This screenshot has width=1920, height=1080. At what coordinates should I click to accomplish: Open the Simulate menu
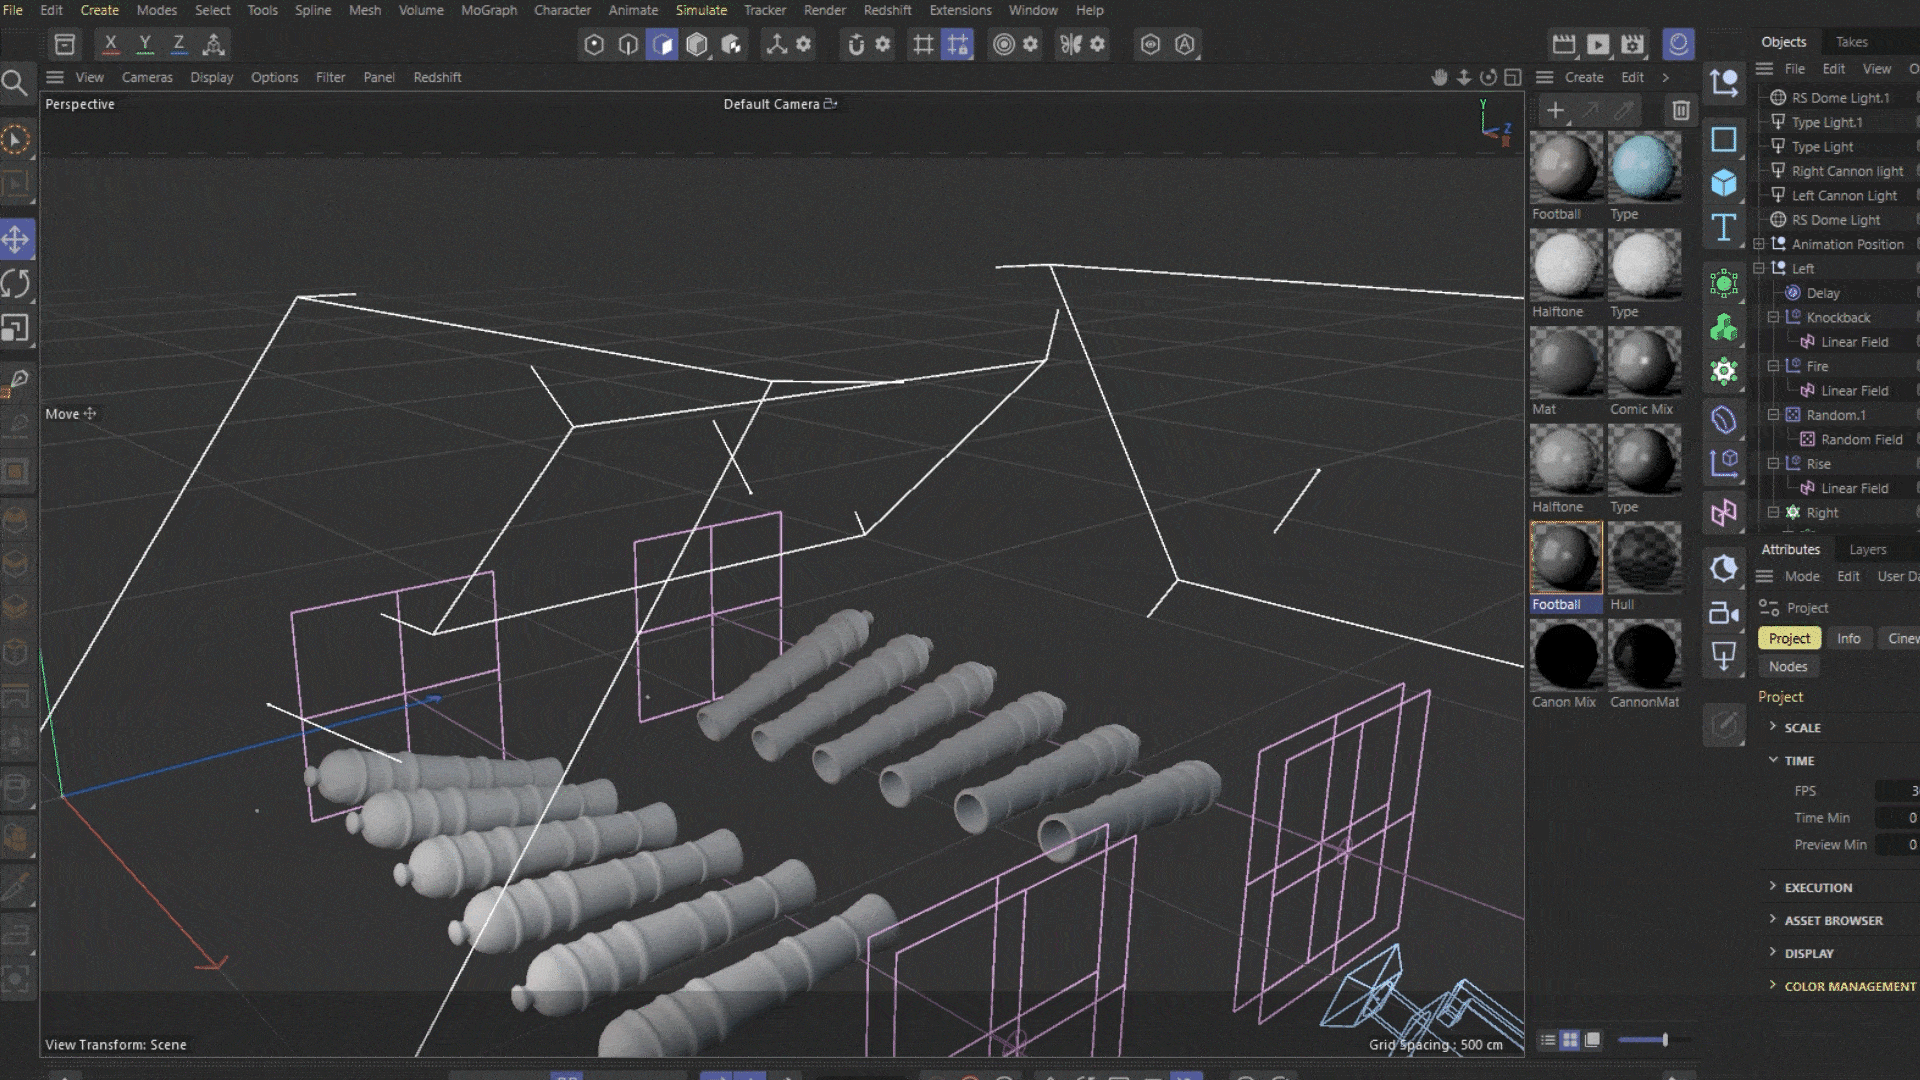point(701,10)
